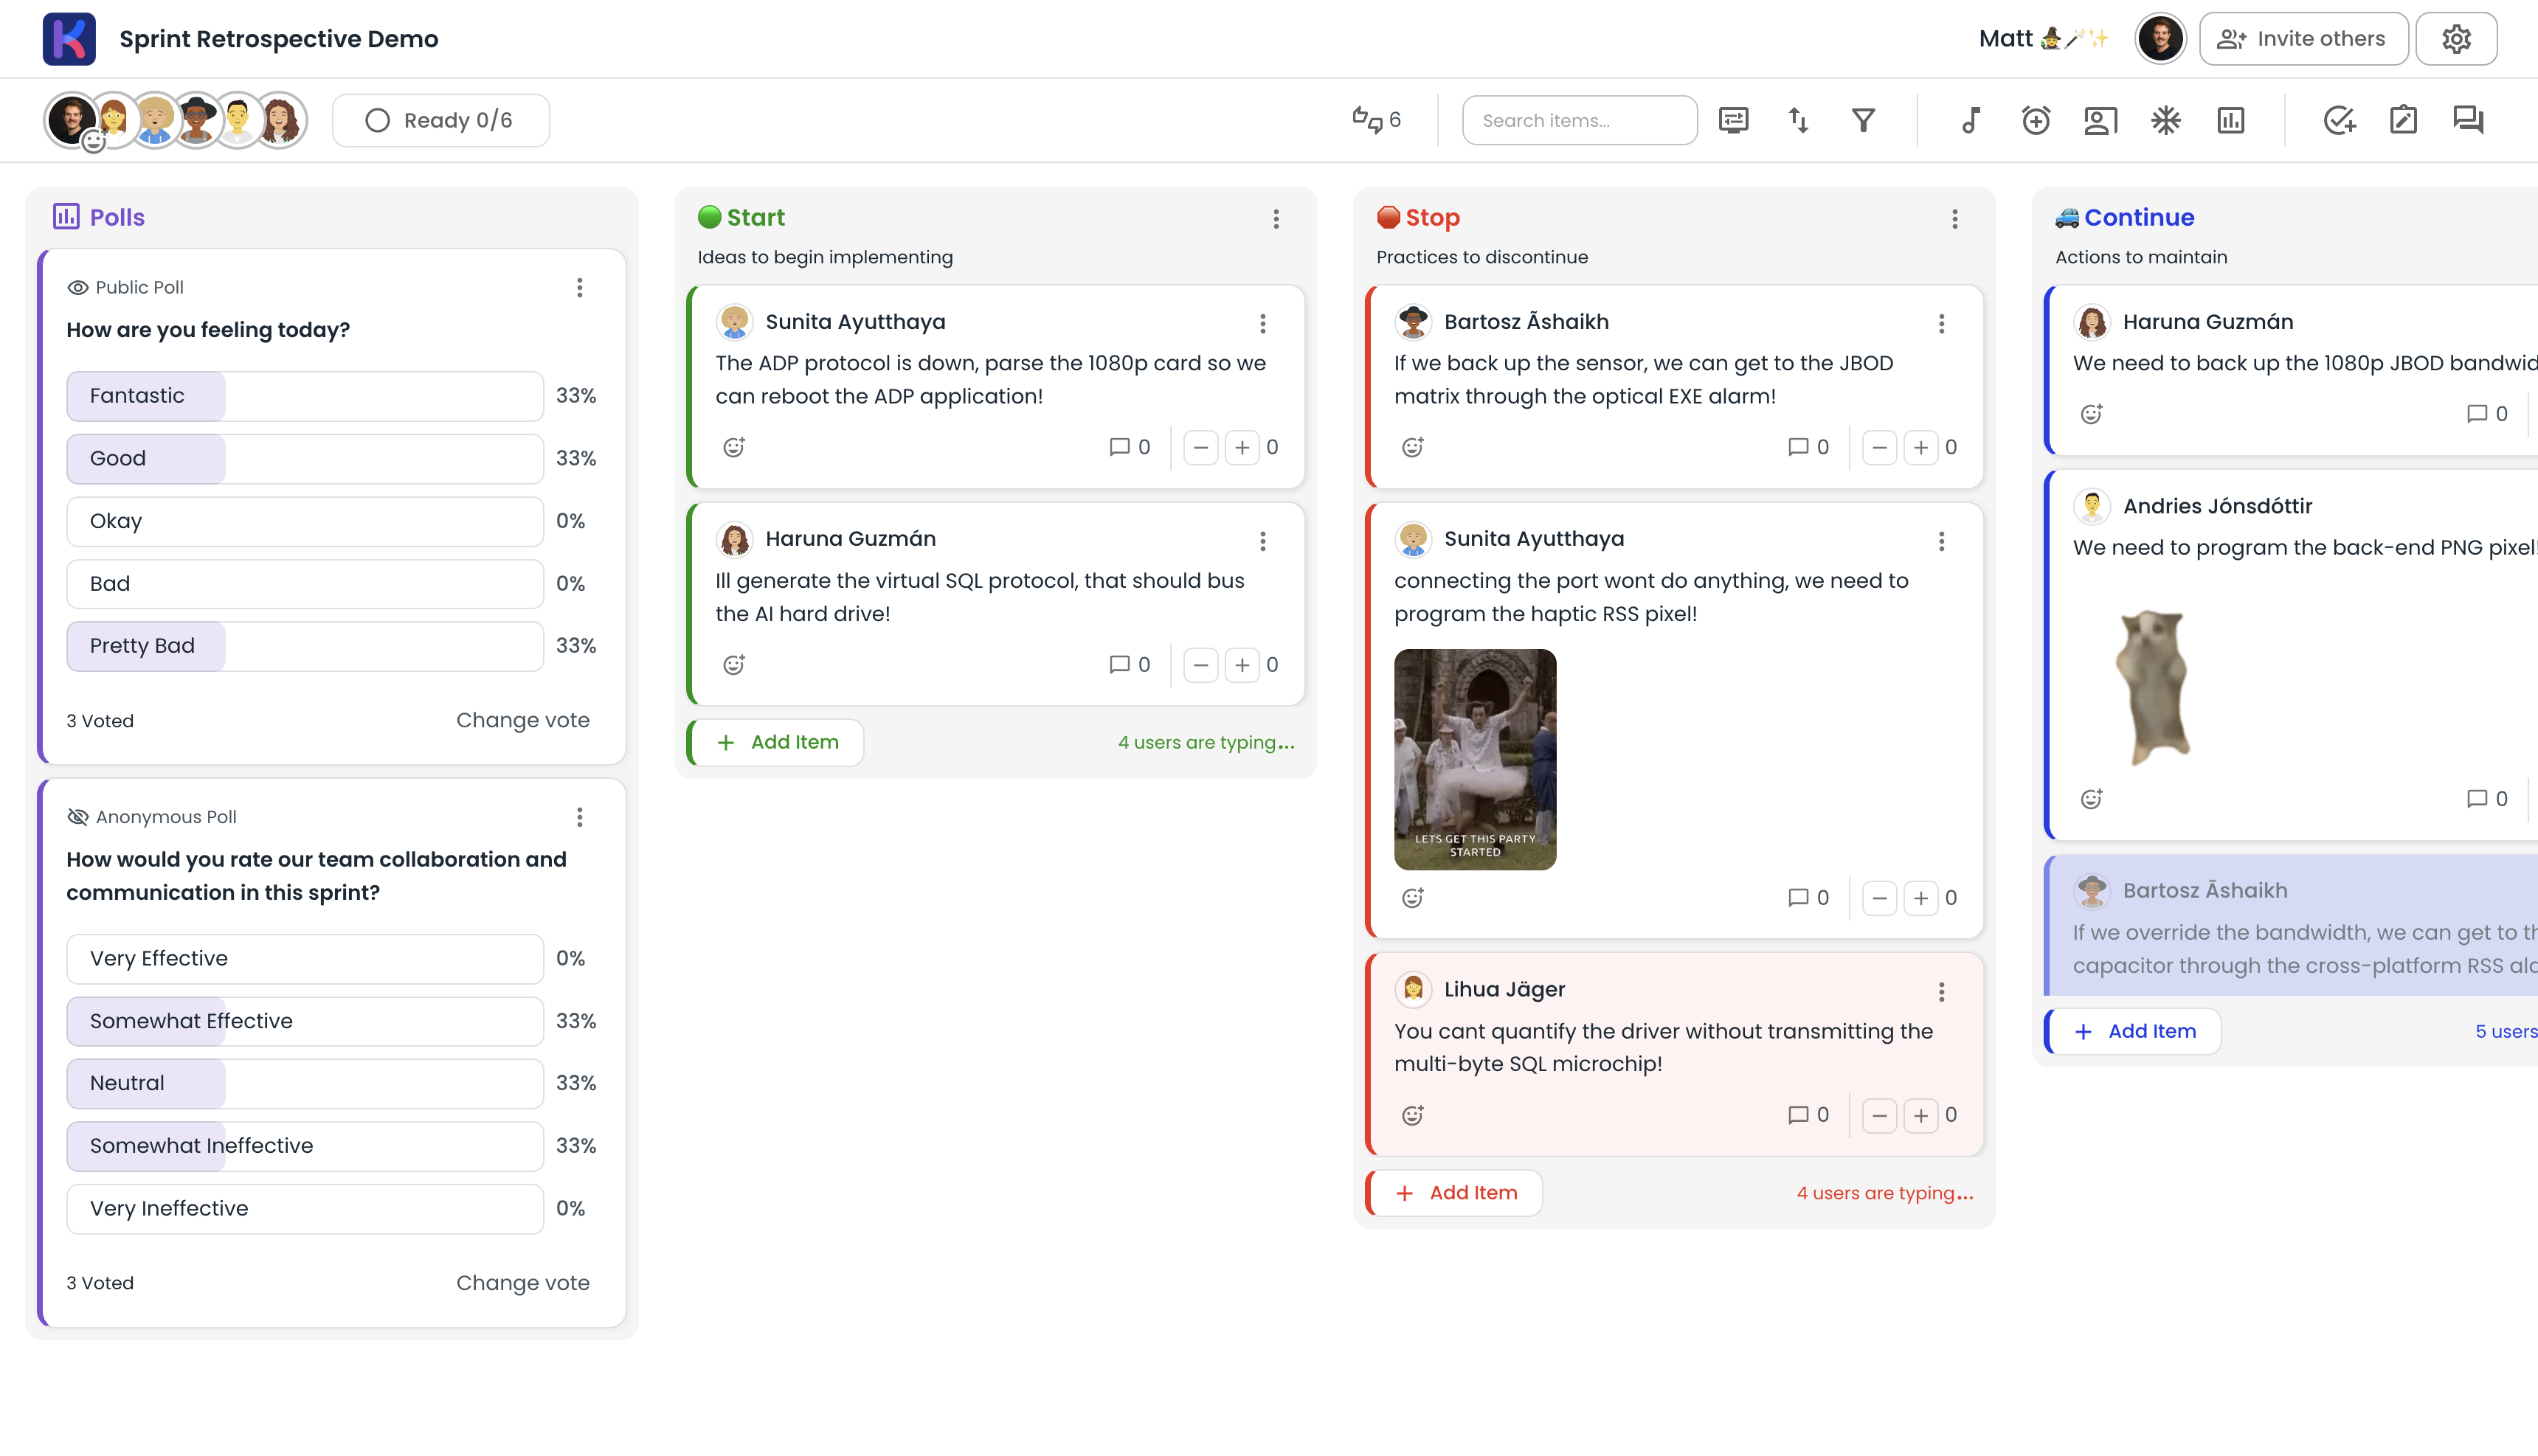This screenshot has height=1456, width=2538.
Task: Open the Start column three-dot menu
Action: pyautogui.click(x=1276, y=219)
